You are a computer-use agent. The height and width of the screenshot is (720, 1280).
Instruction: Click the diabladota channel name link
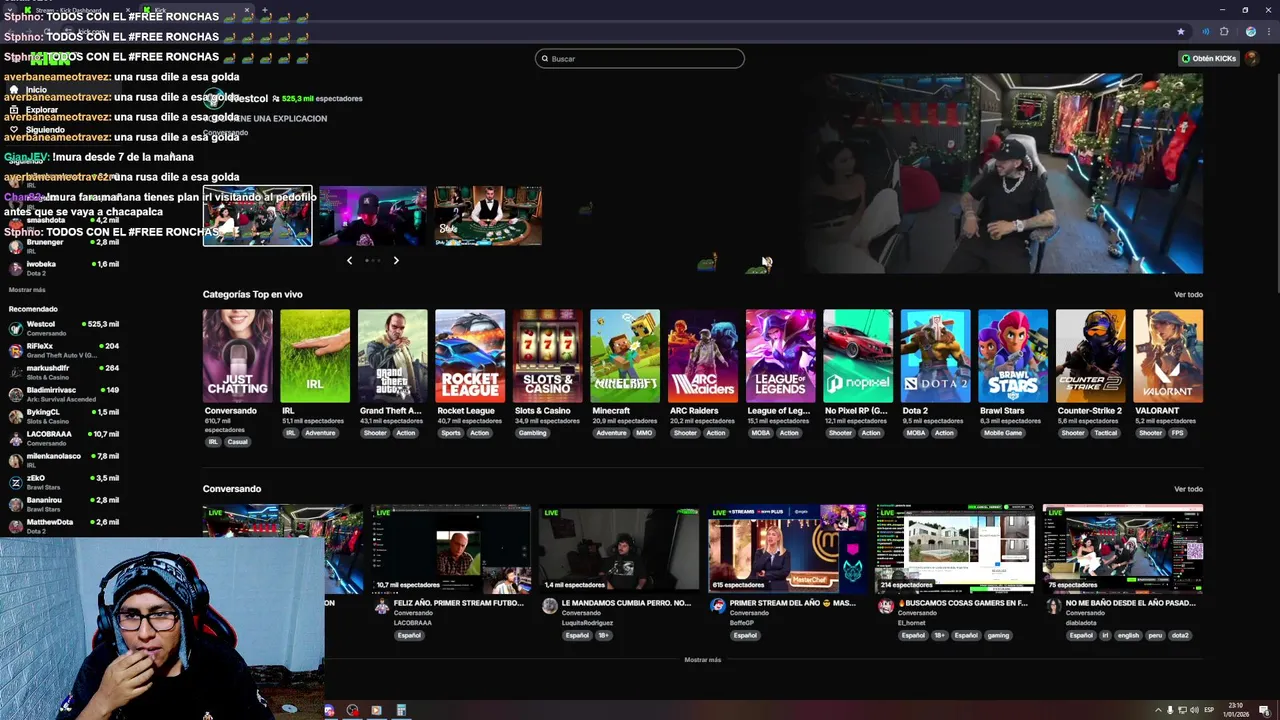click(1081, 623)
